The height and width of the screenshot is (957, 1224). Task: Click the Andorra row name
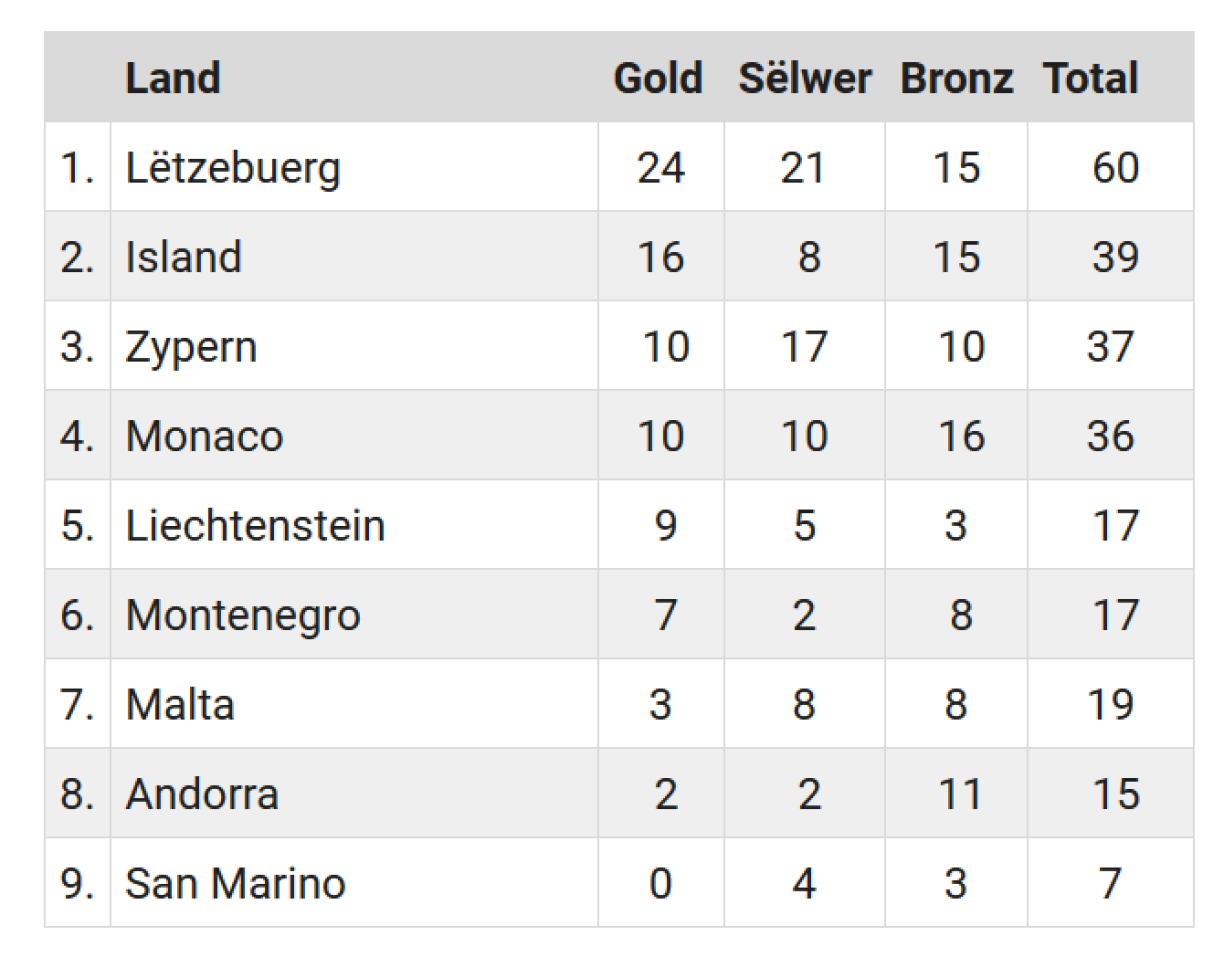202,794
